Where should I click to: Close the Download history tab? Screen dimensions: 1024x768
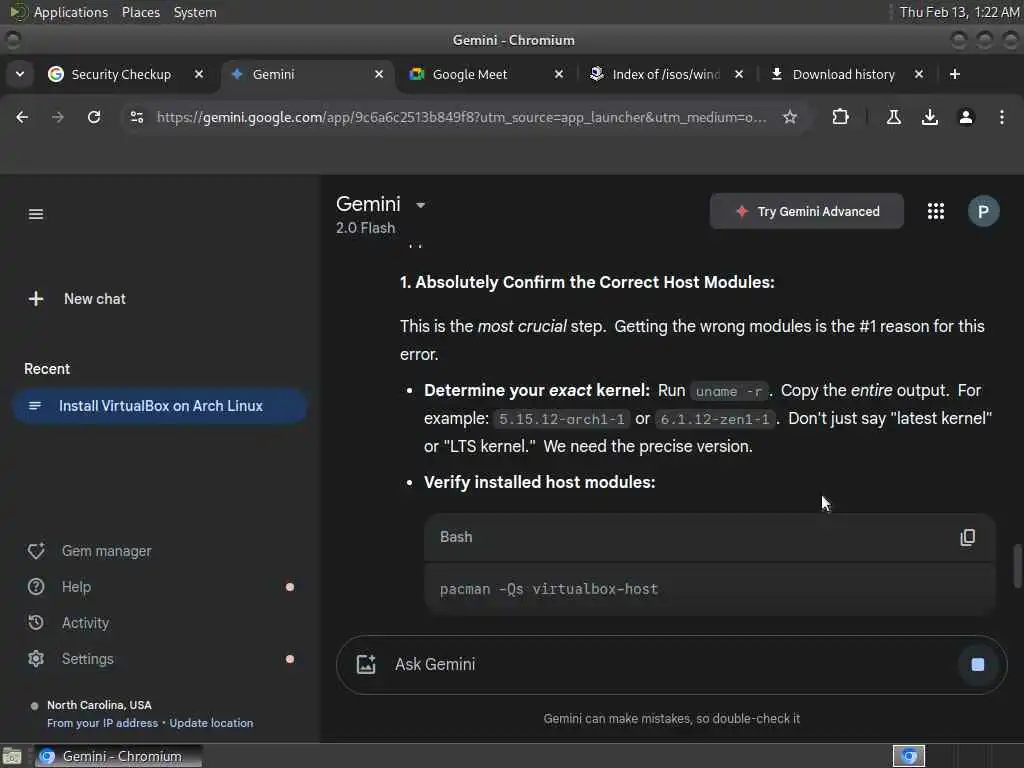pos(918,74)
